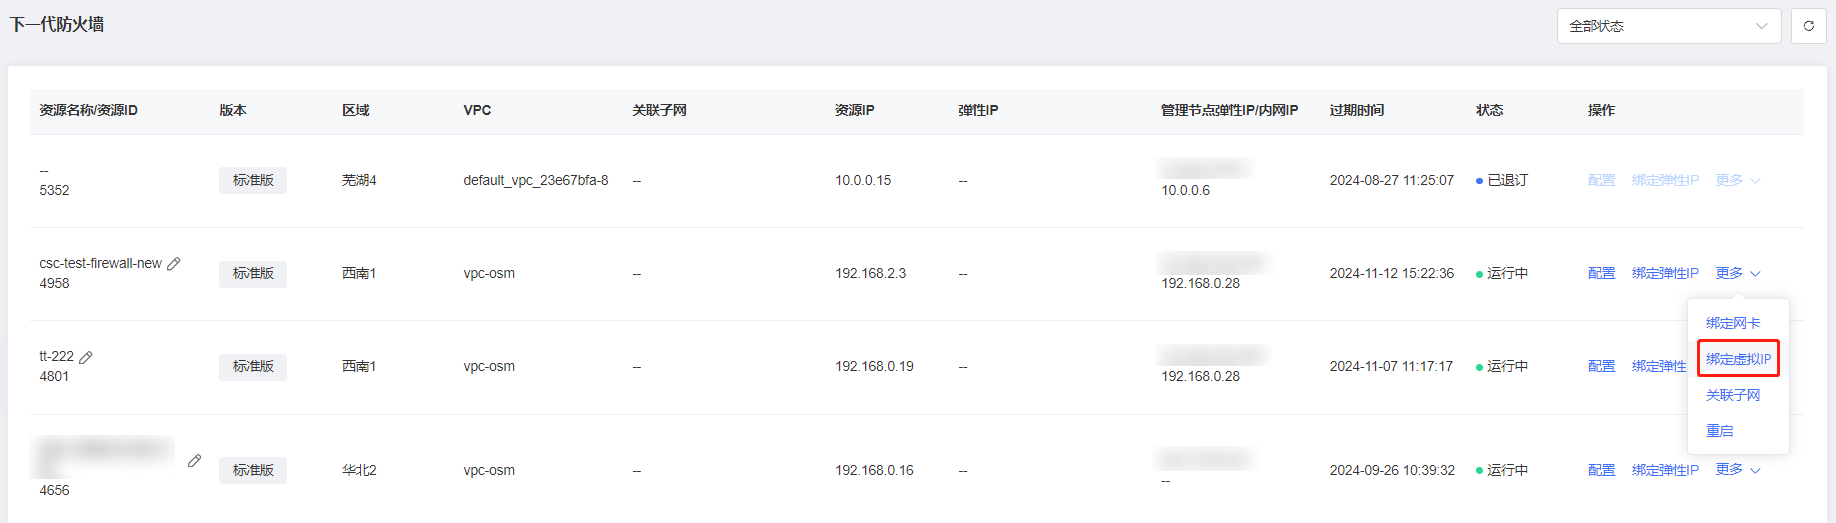Click 绑定弹性IP for csc-test-firewall-new
Screen dimensions: 1836x523
1665,273
